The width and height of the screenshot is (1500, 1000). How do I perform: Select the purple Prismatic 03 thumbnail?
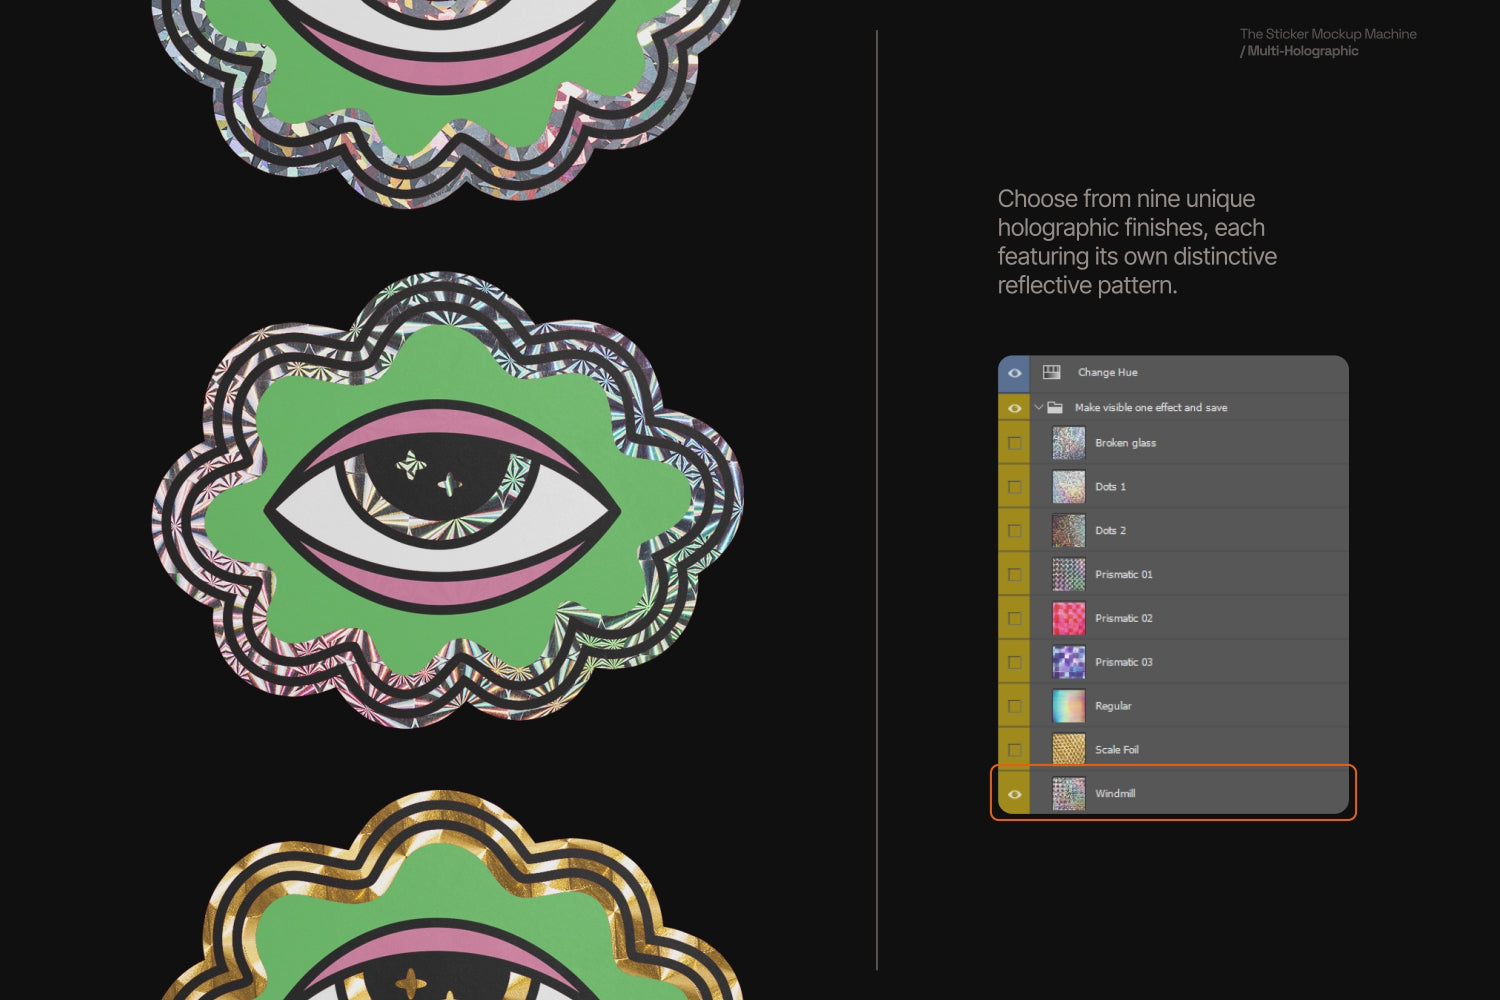click(x=1069, y=662)
